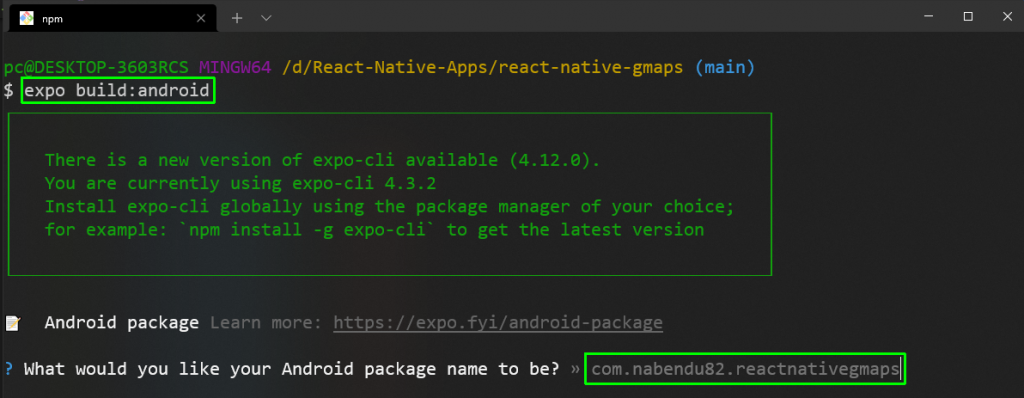
Task: Click the 'npm install -g expo-cli' example line
Action: [374, 231]
